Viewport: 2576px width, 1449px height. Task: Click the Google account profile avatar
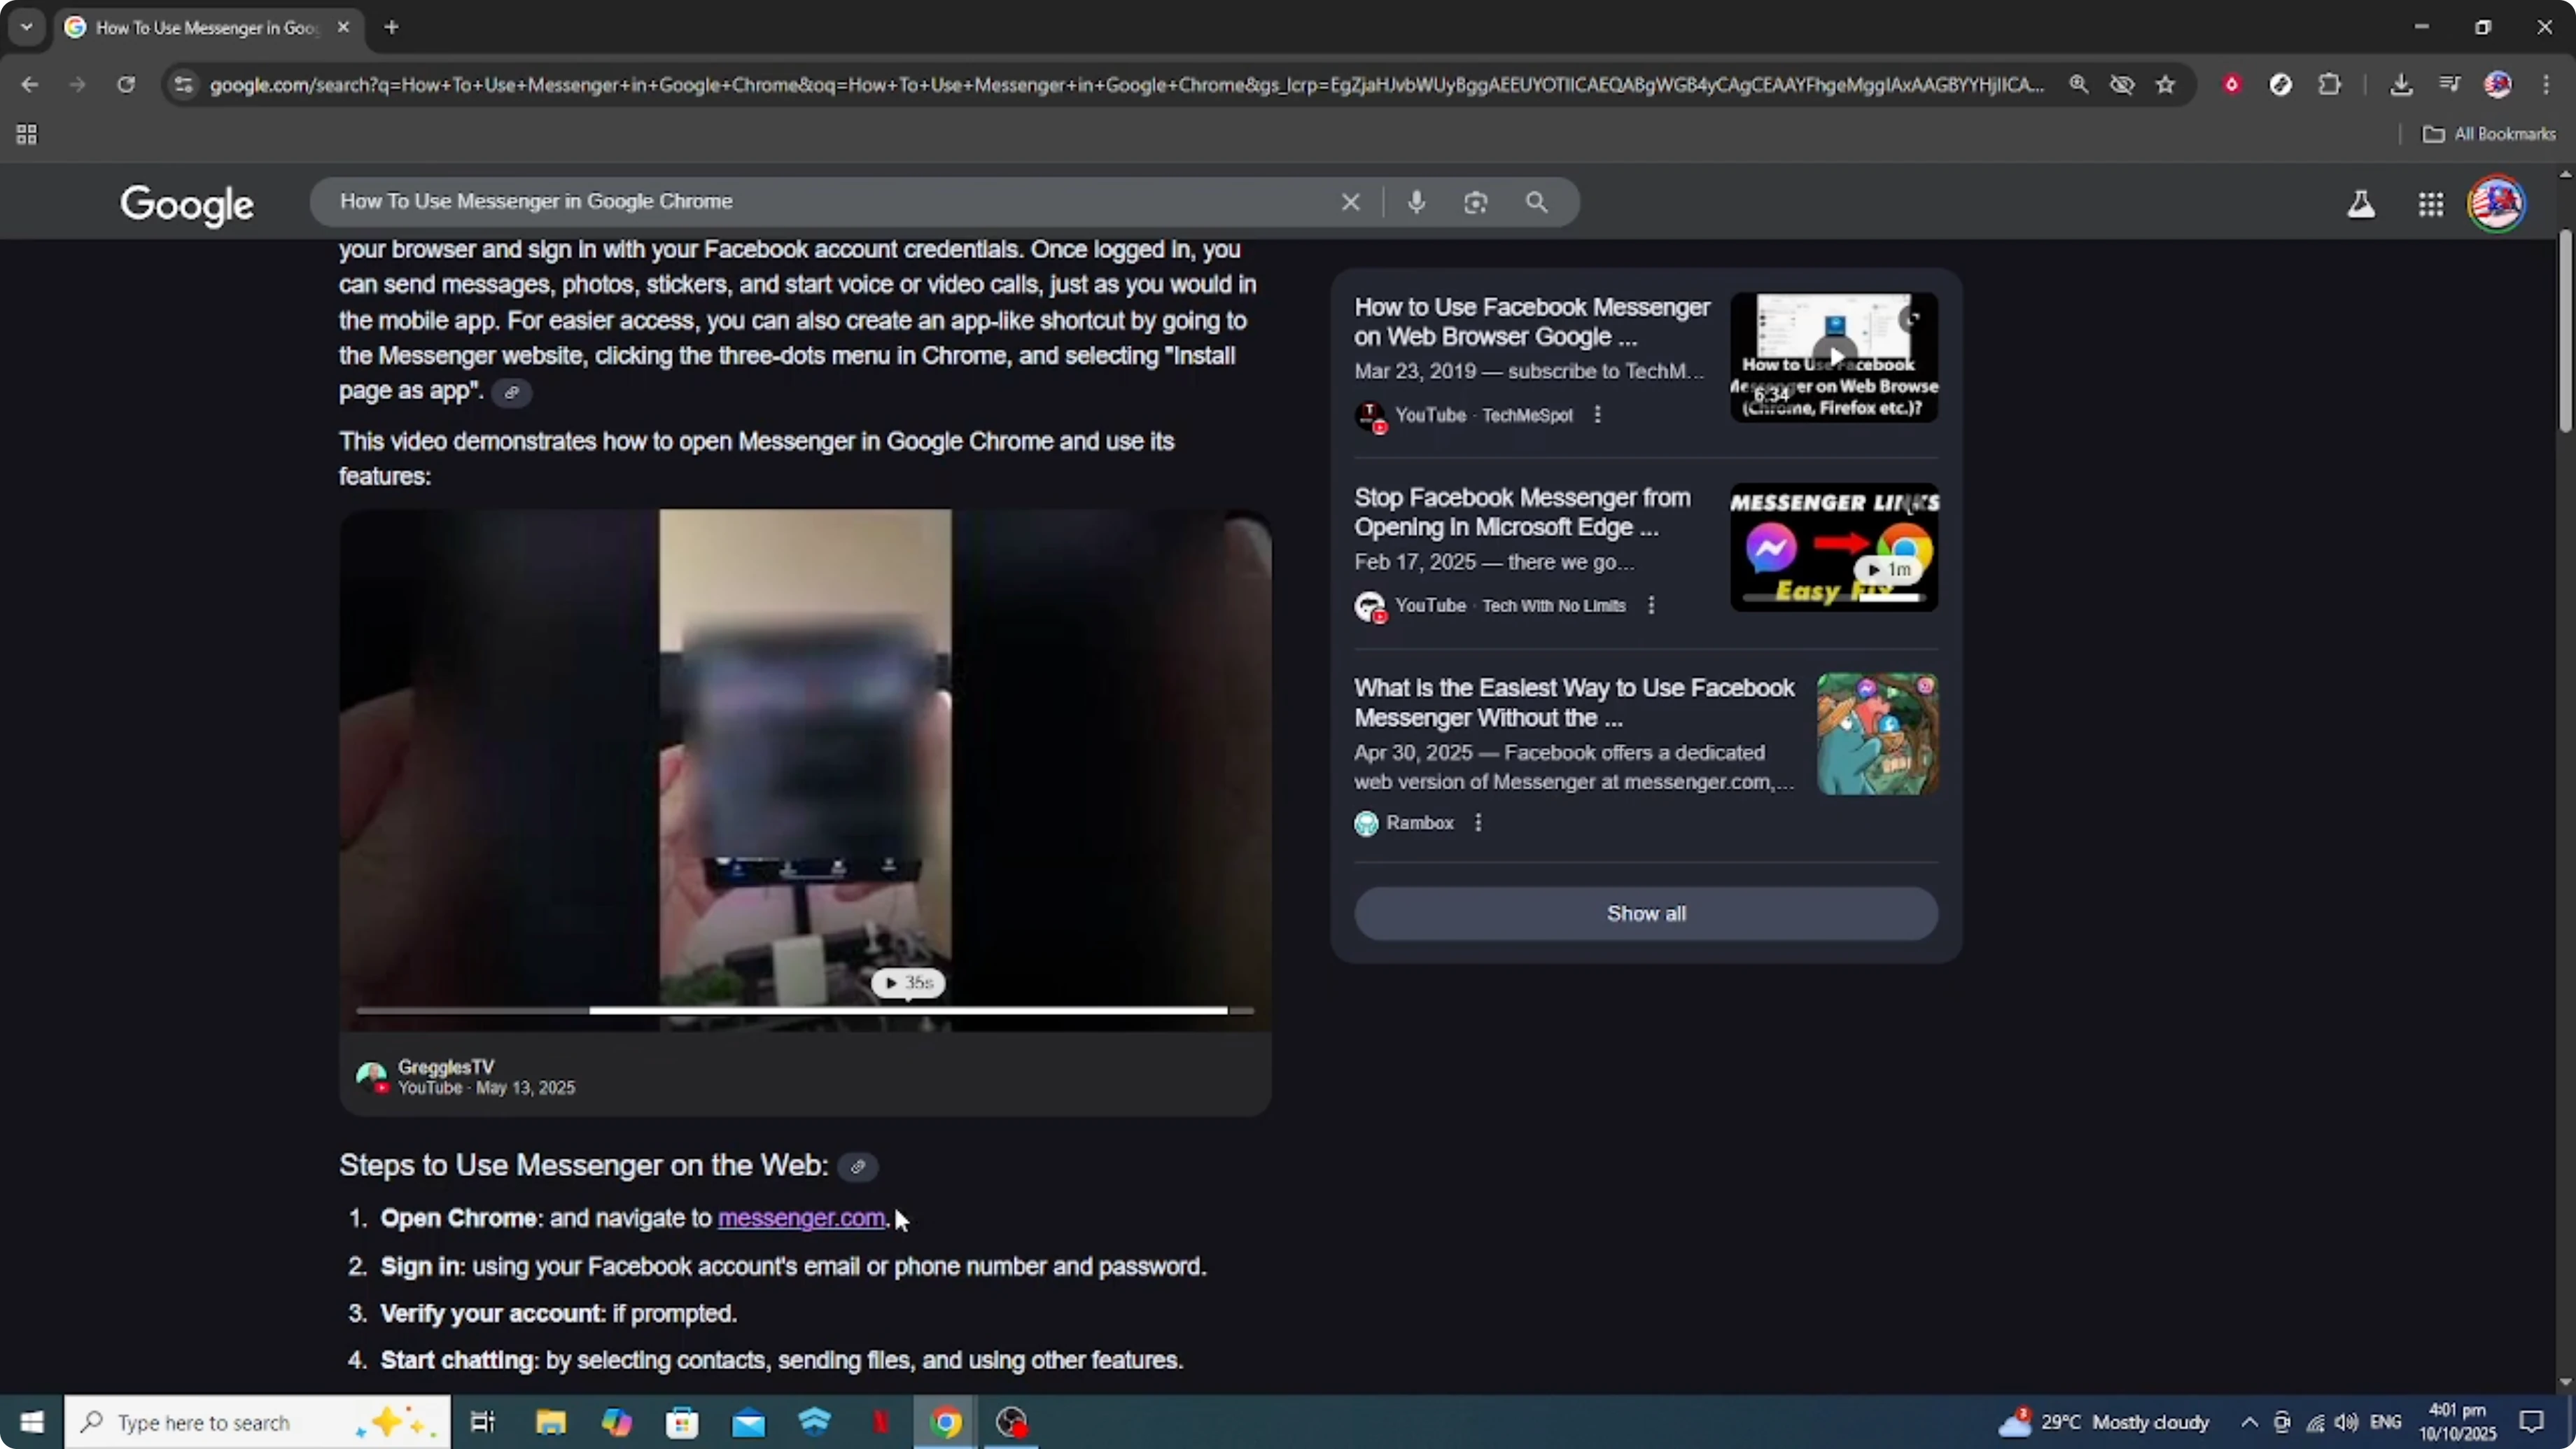tap(2497, 203)
